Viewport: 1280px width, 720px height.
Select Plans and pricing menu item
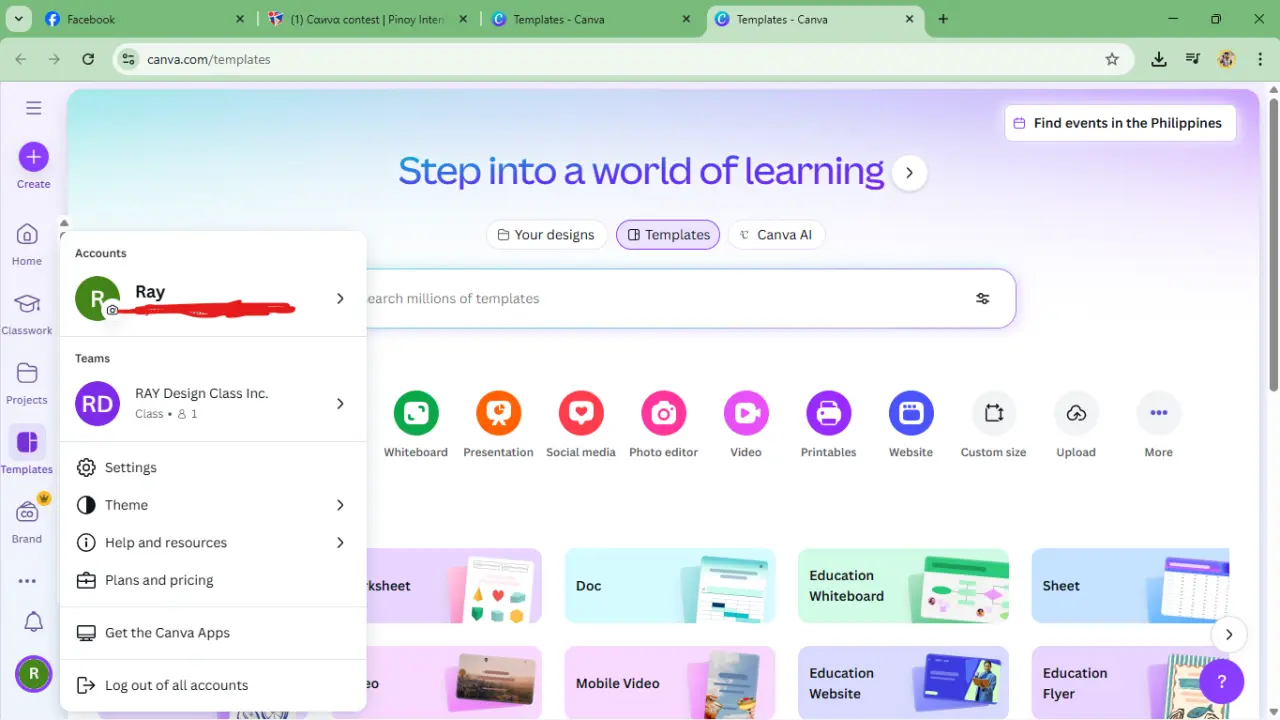[x=213, y=580]
